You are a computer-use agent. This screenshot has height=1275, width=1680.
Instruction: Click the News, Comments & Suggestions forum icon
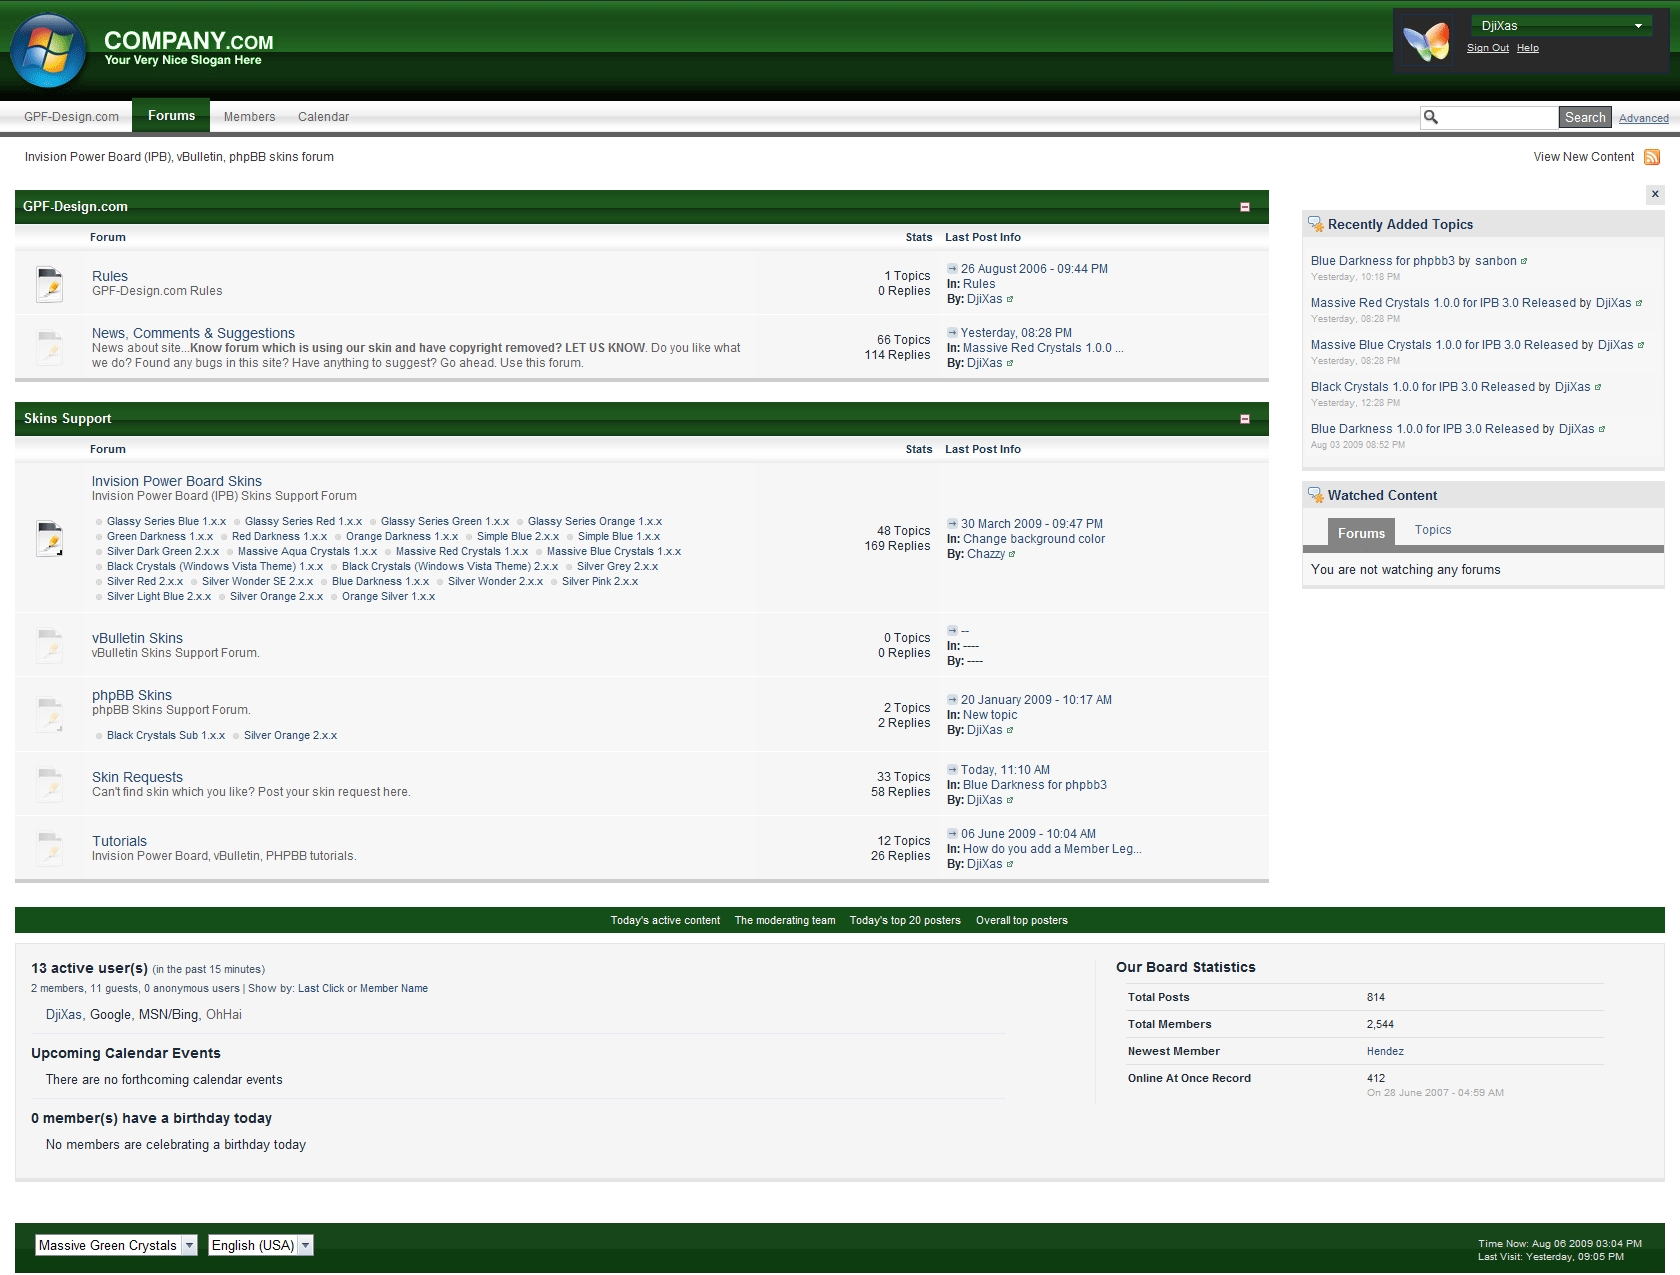pos(49,347)
